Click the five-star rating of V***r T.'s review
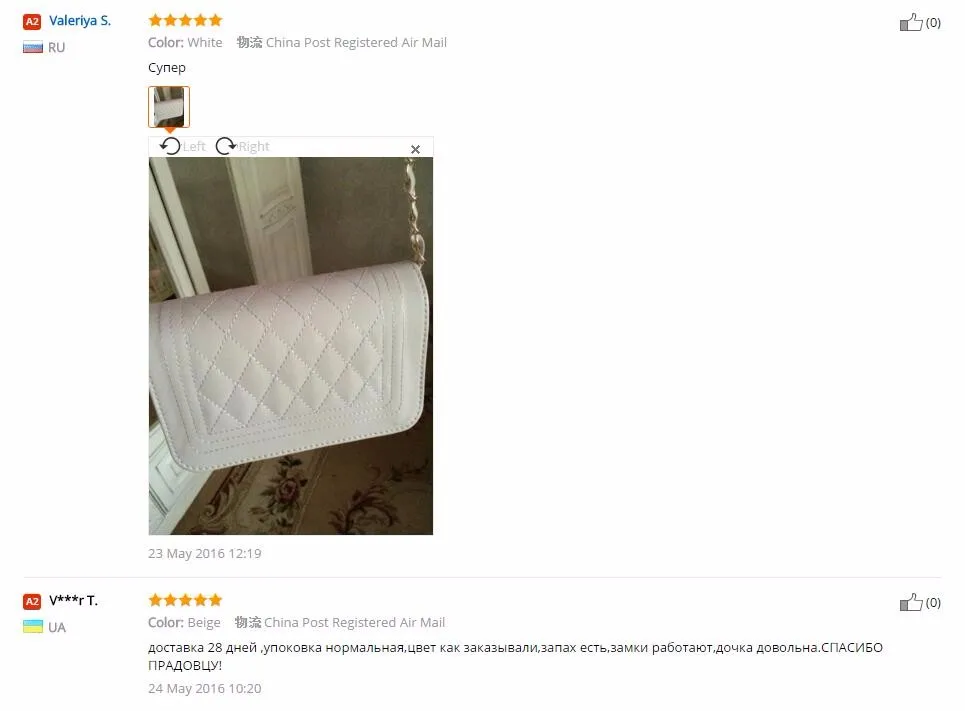This screenshot has height=711, width=965. tap(185, 600)
